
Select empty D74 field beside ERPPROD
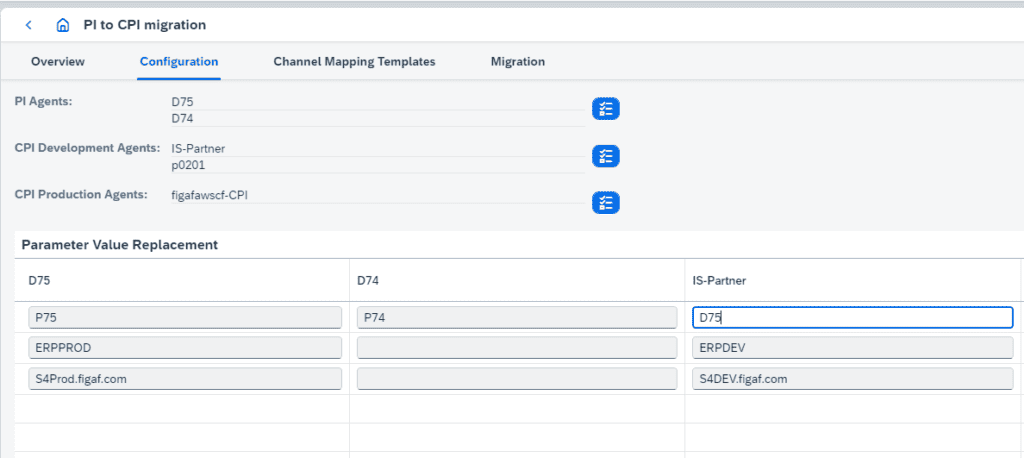point(517,348)
